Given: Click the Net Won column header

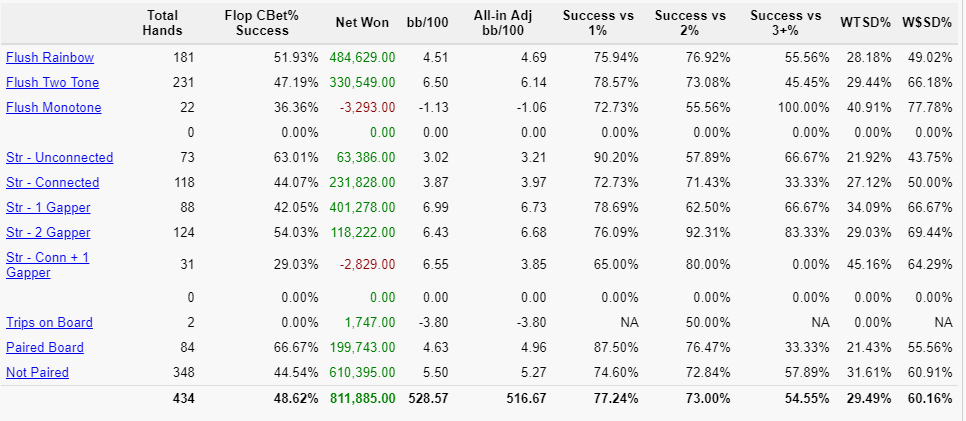Looking at the screenshot, I should pos(362,24).
